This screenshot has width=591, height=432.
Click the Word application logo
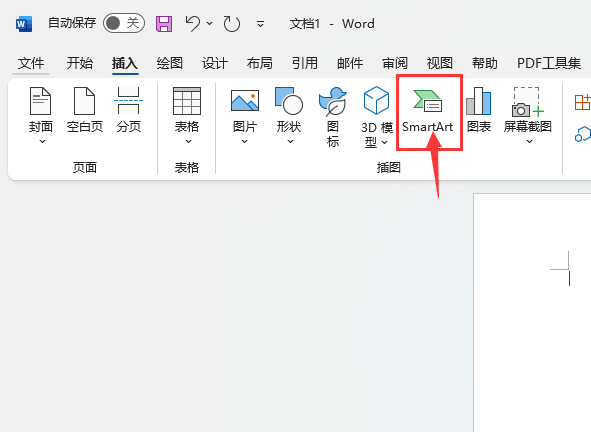tap(24, 24)
